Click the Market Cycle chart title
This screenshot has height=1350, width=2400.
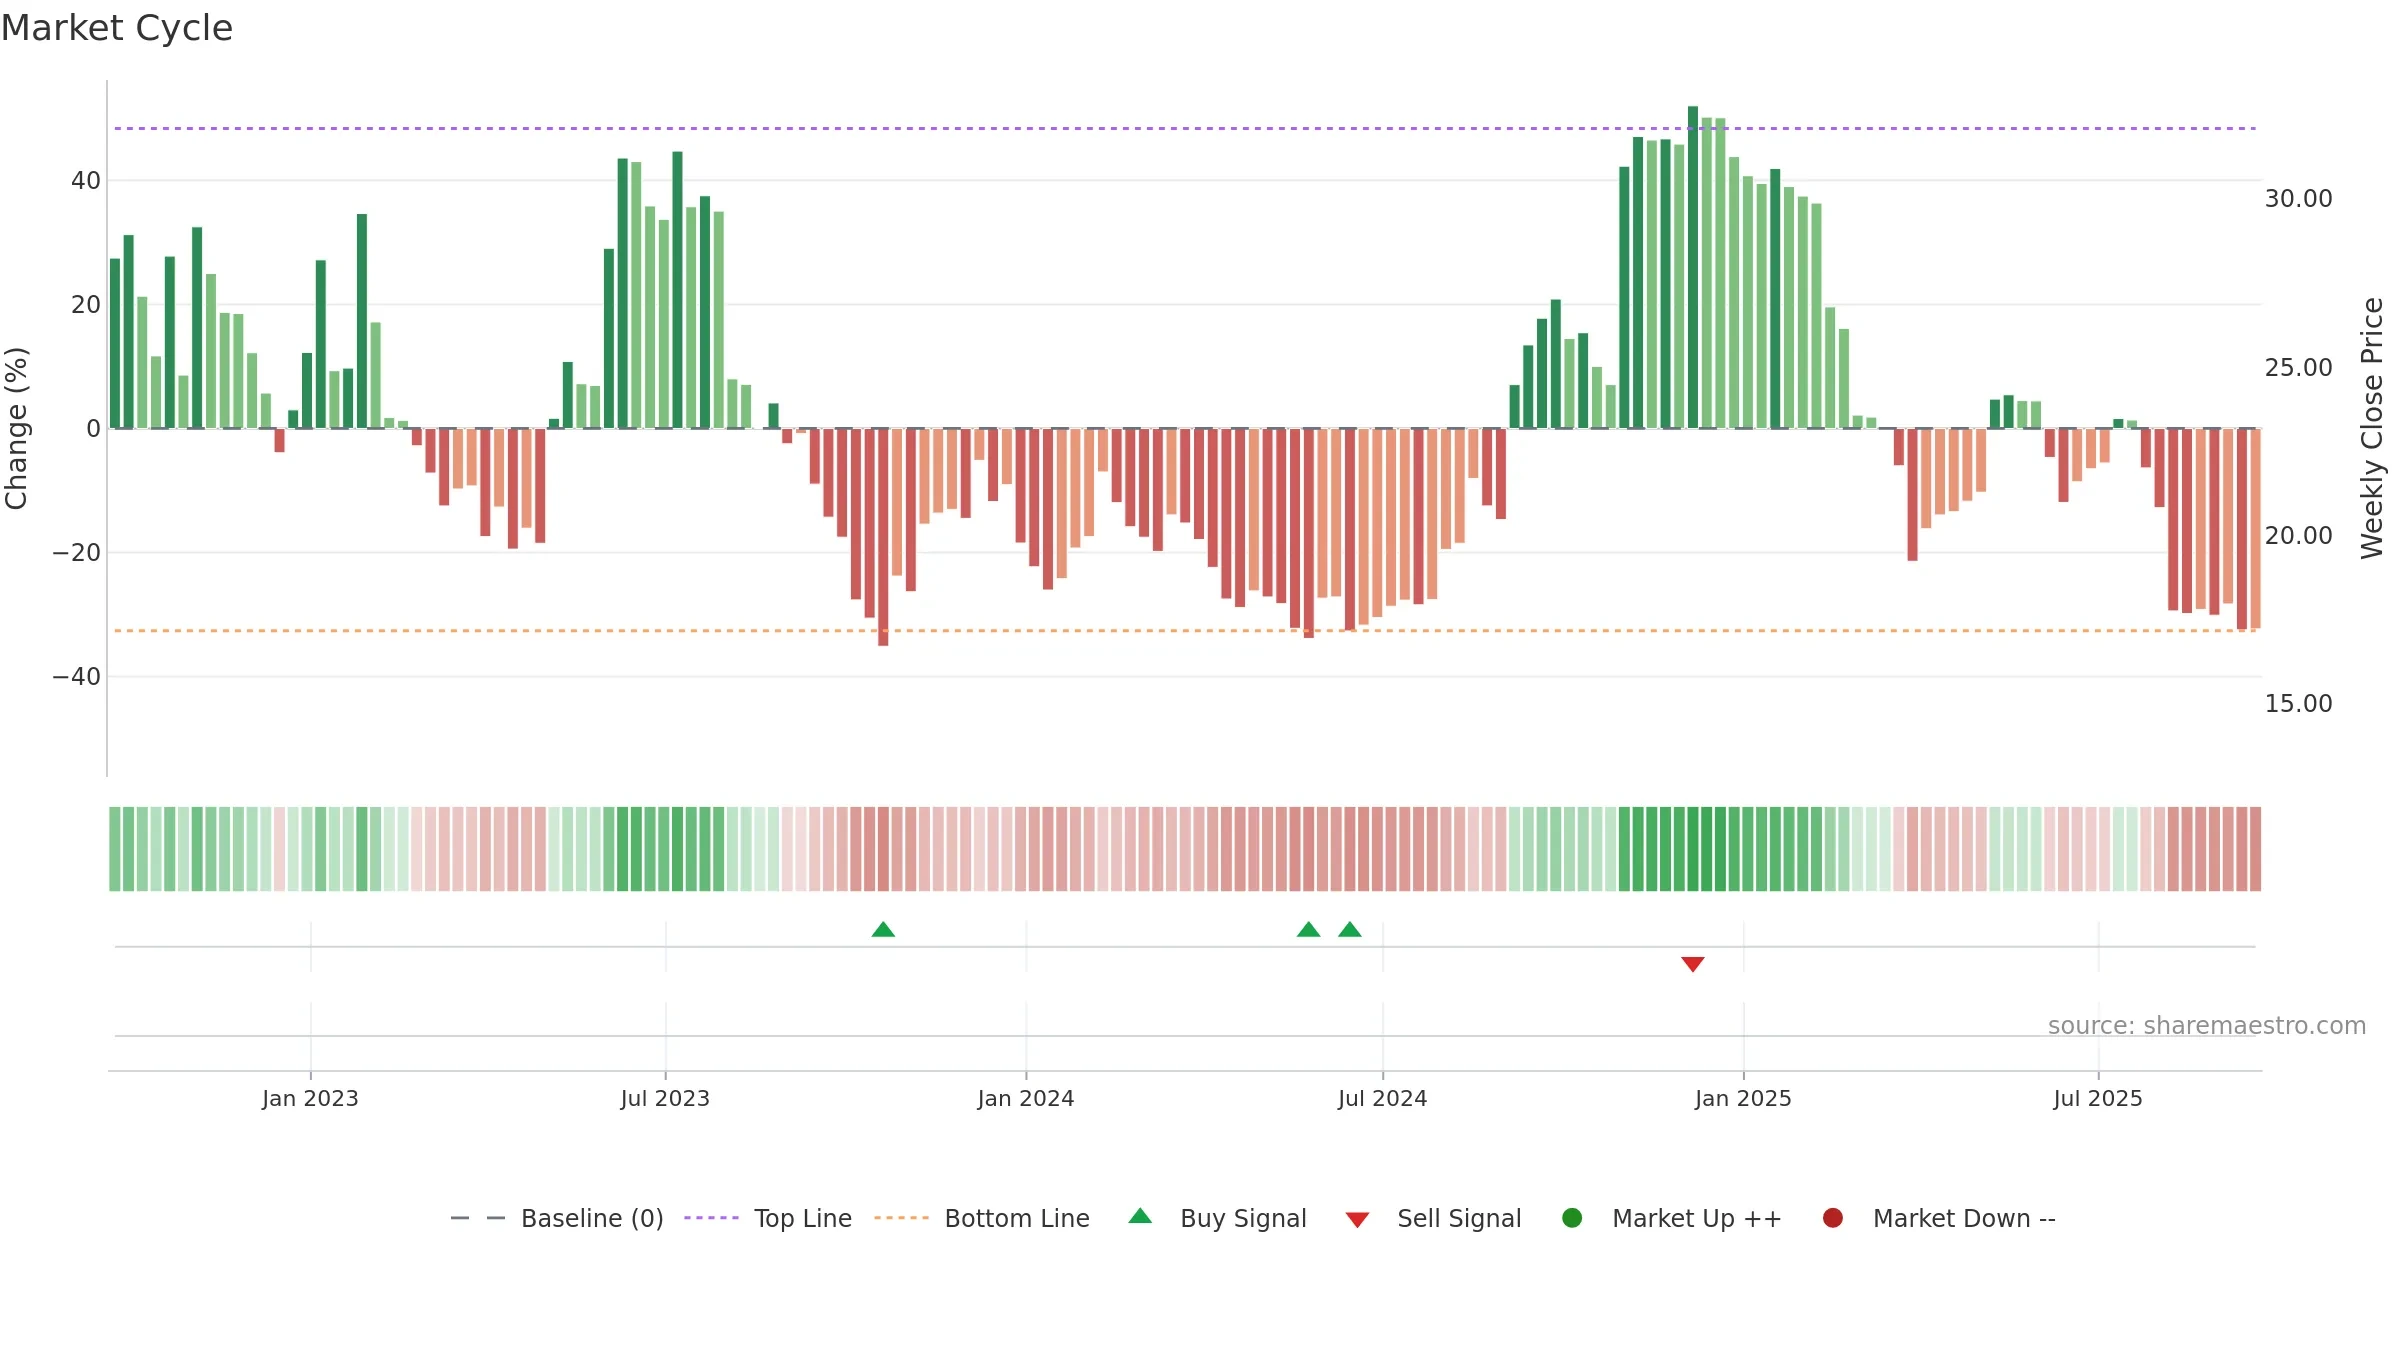point(117,28)
